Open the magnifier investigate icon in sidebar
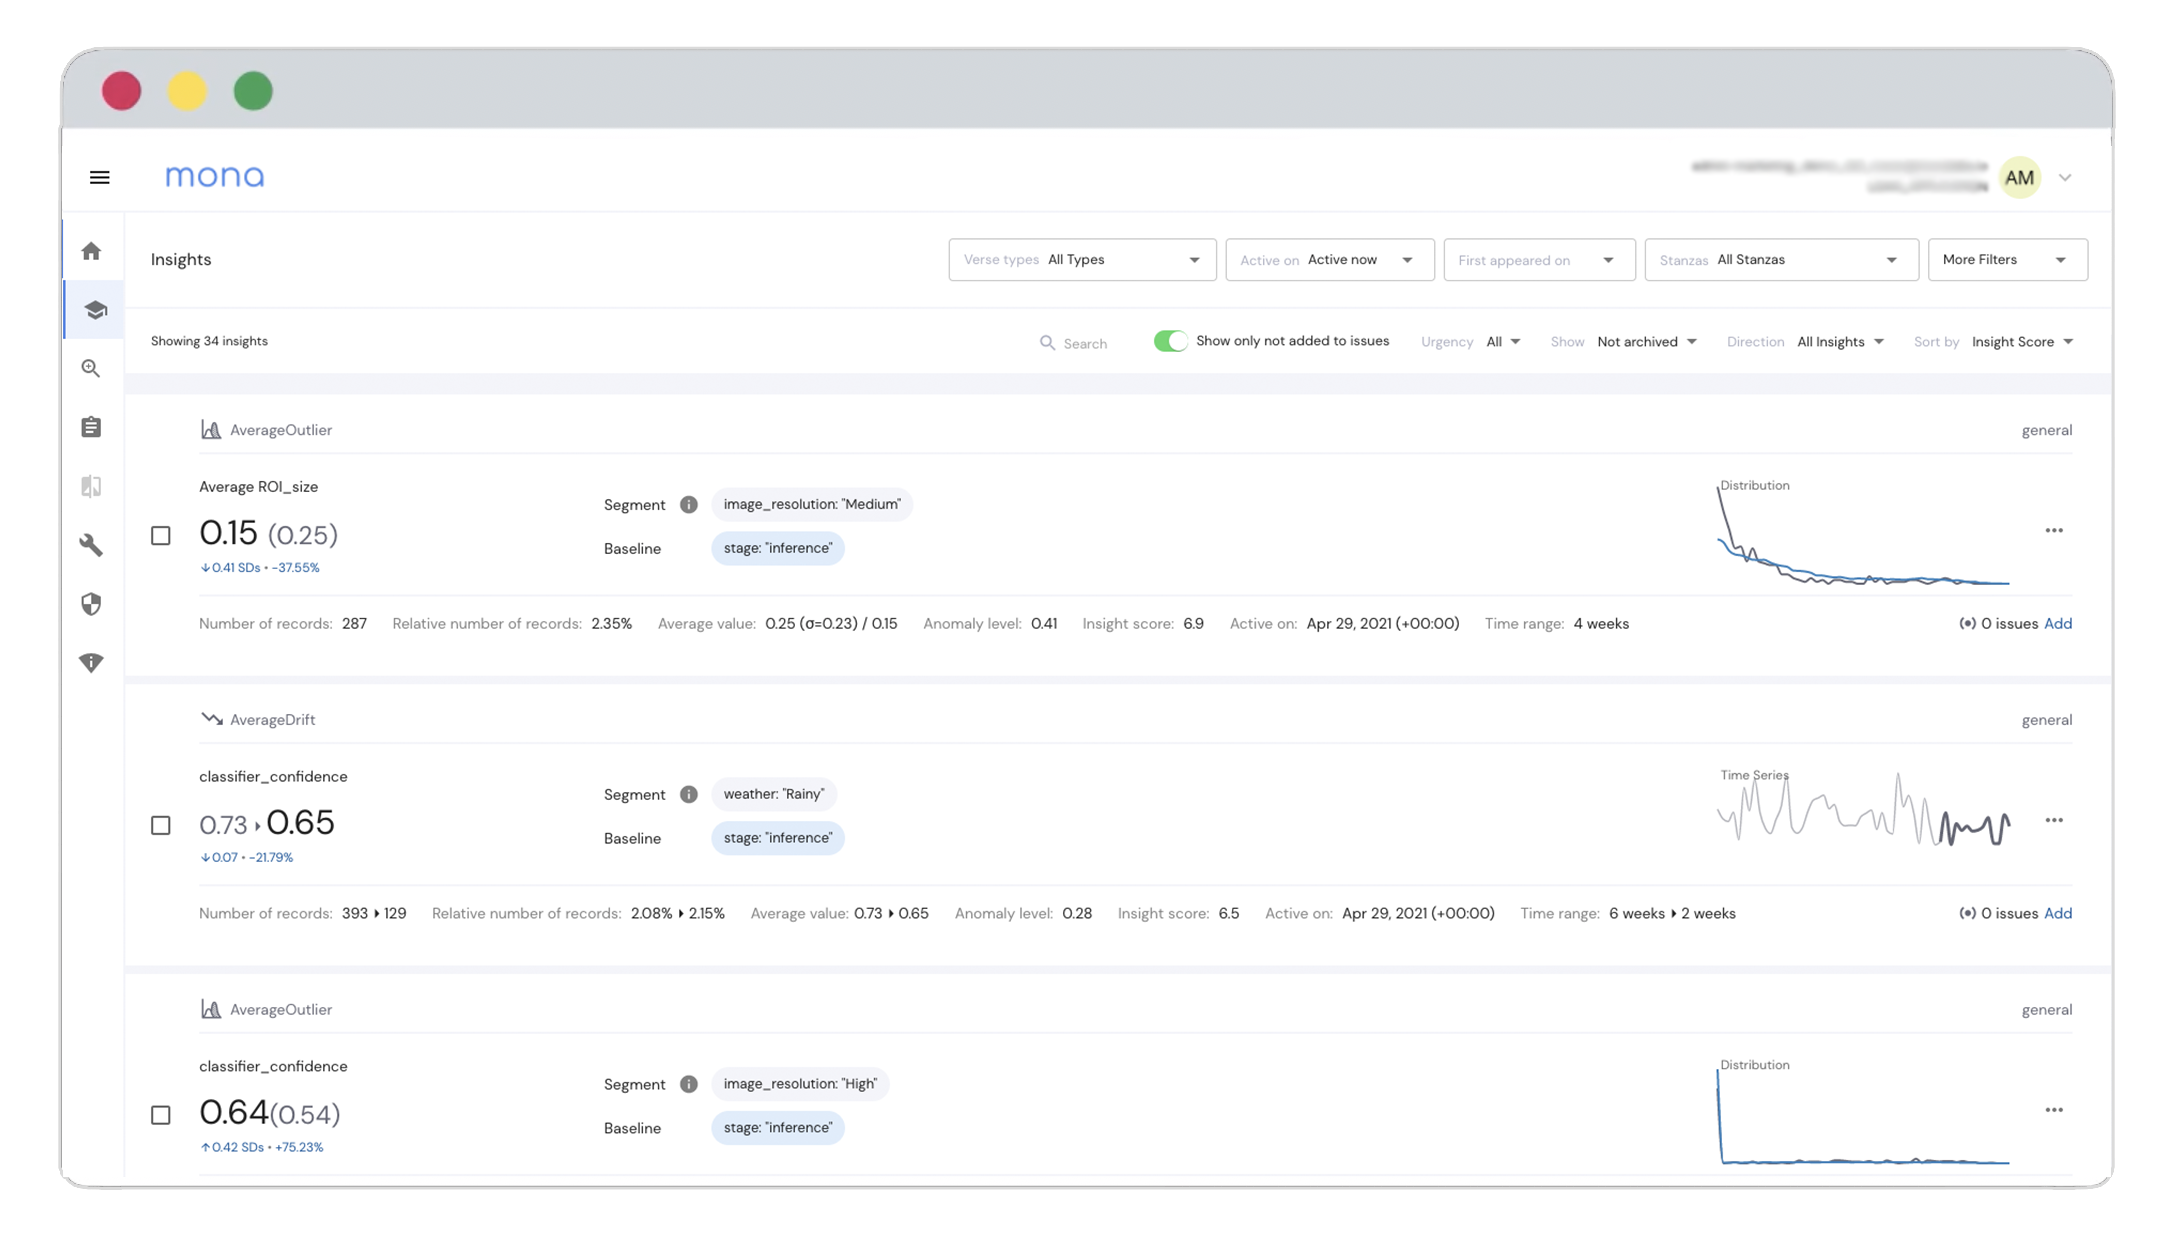The image size is (2172, 1253). click(x=91, y=368)
